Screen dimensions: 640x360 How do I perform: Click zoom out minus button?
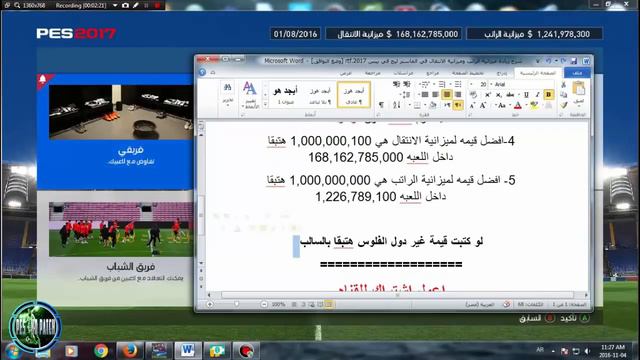pyautogui.click(x=264, y=304)
